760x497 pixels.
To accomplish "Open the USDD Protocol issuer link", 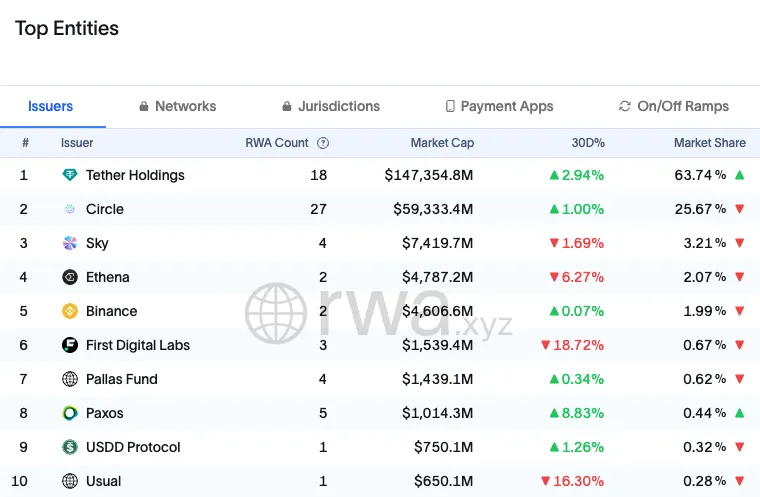I will click(133, 447).
